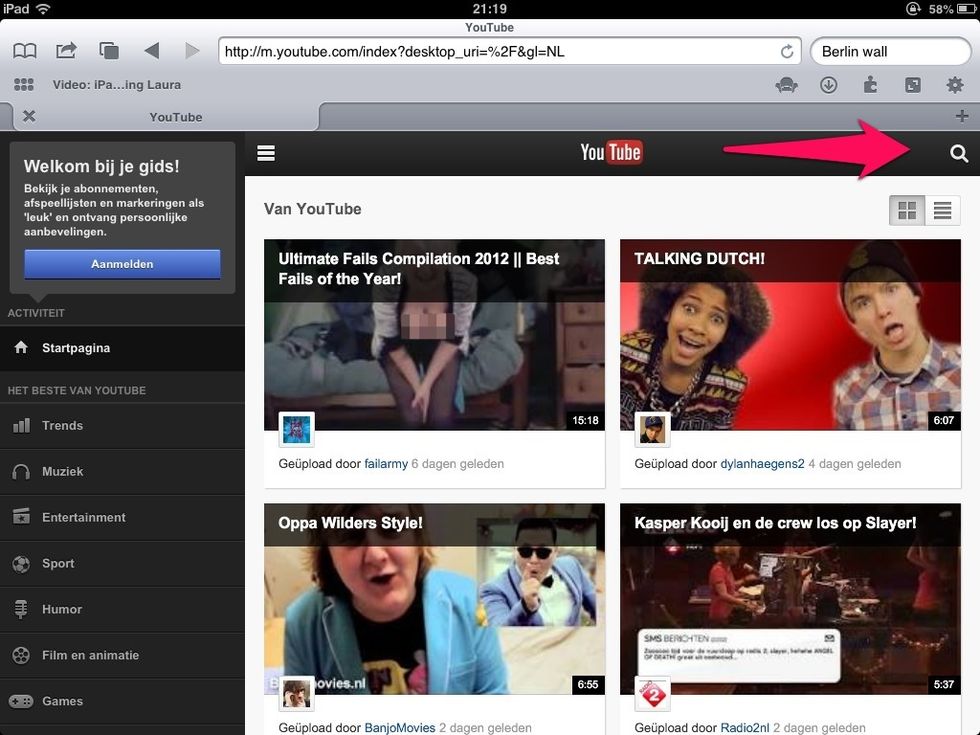Open the downloads icon in the browser toolbar

[x=828, y=85]
